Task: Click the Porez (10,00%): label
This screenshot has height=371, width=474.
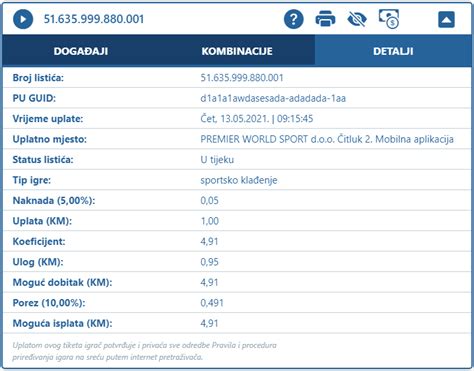Action: tap(49, 303)
